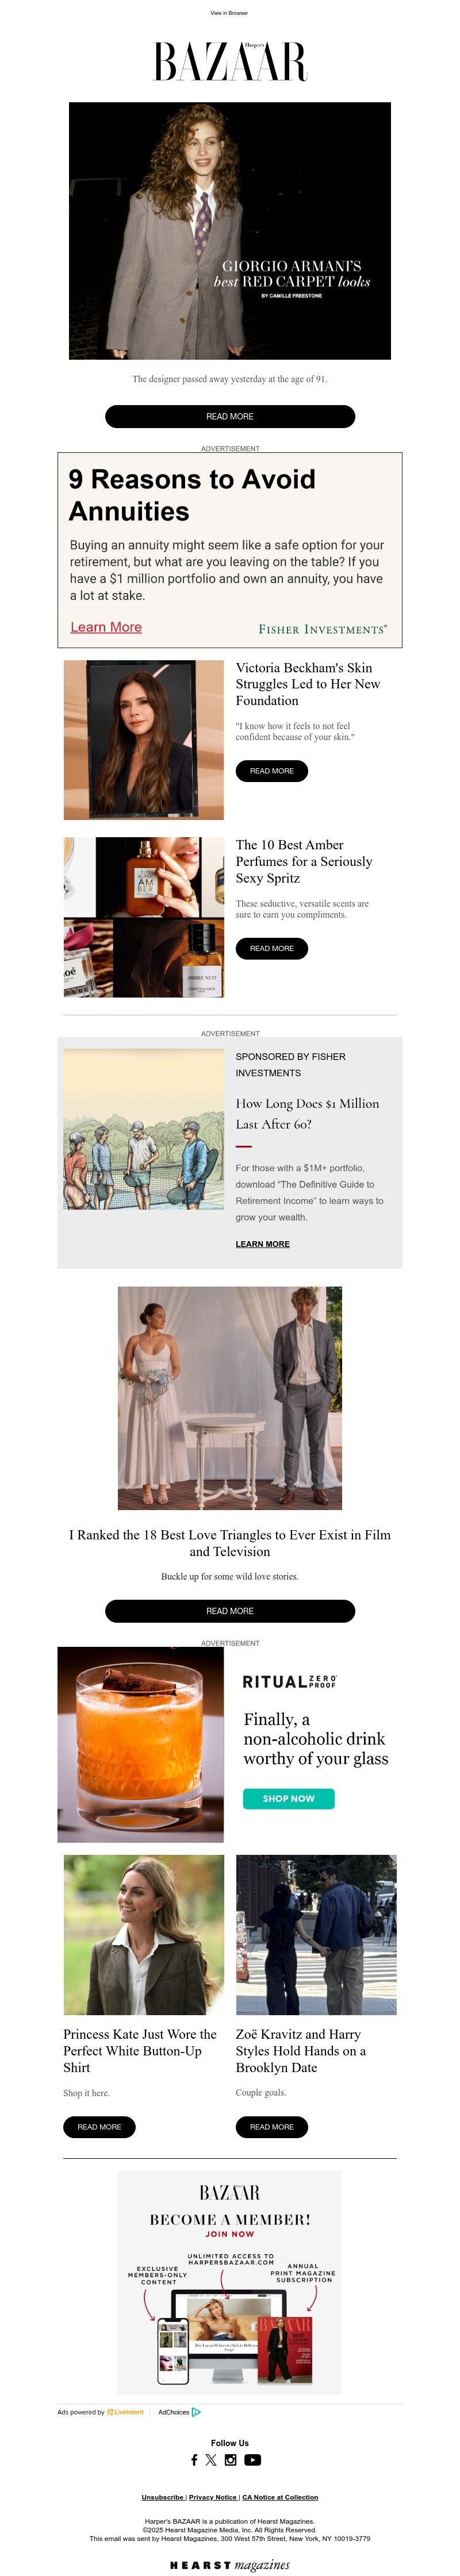This screenshot has height=2576, width=460.
Task: Click the Harper's BAZAAR header logo
Action: [230, 61]
